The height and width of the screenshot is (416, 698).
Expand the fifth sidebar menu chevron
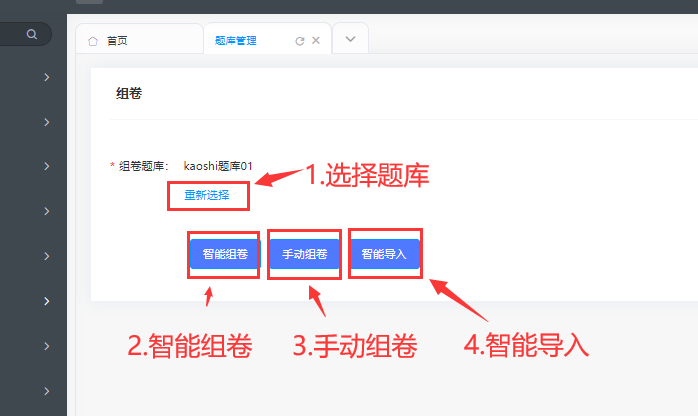(x=47, y=256)
